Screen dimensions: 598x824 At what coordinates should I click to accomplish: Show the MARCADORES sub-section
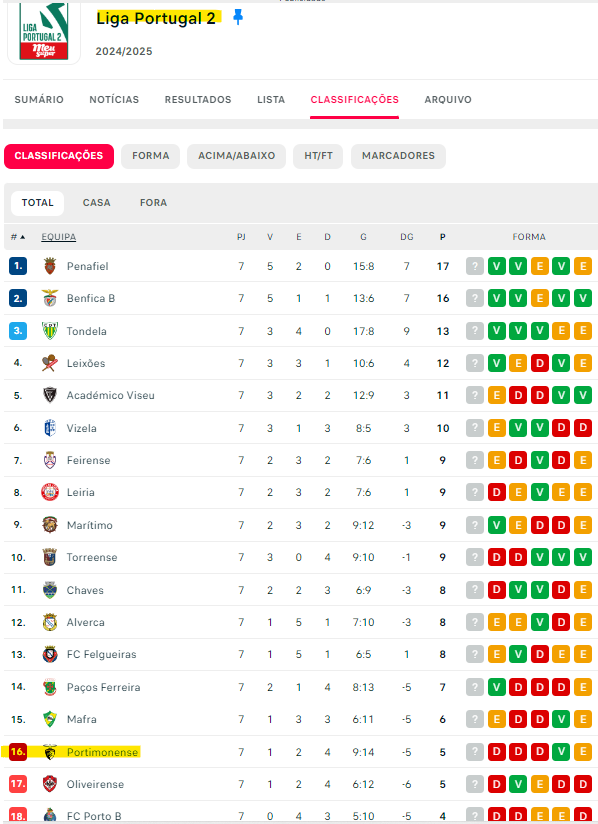398,156
